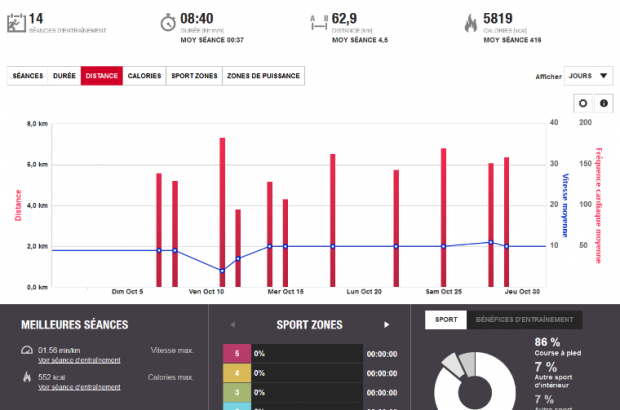This screenshot has height=410, width=620.
Task: Show the Bénéfices d'entraînement tab
Action: click(523, 320)
